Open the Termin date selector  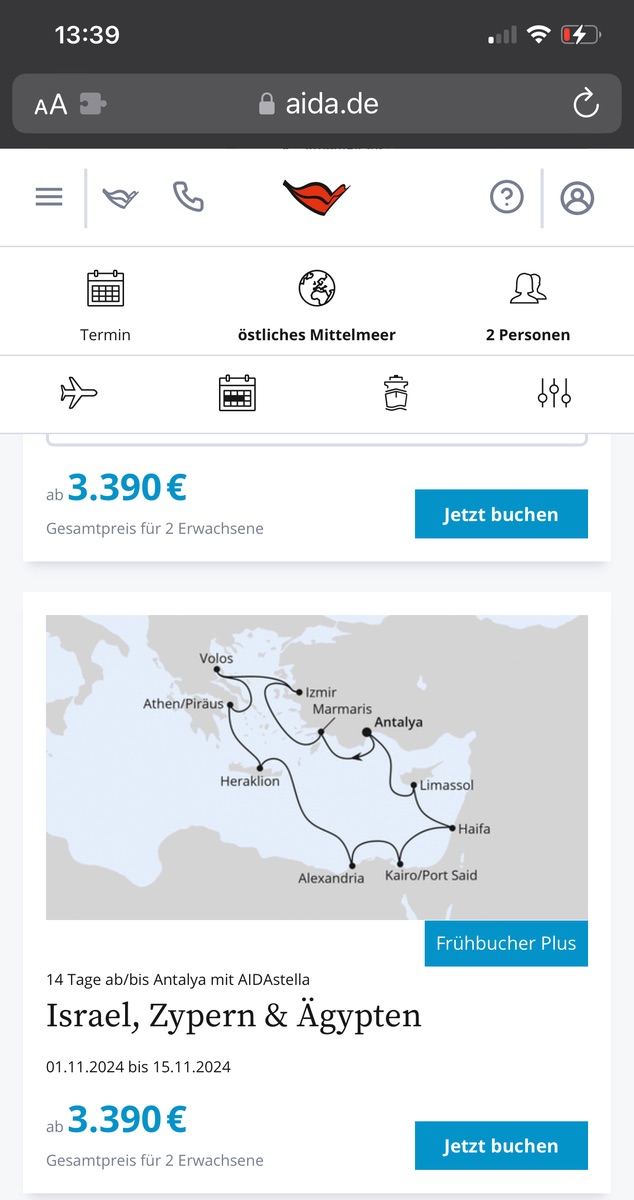click(105, 305)
